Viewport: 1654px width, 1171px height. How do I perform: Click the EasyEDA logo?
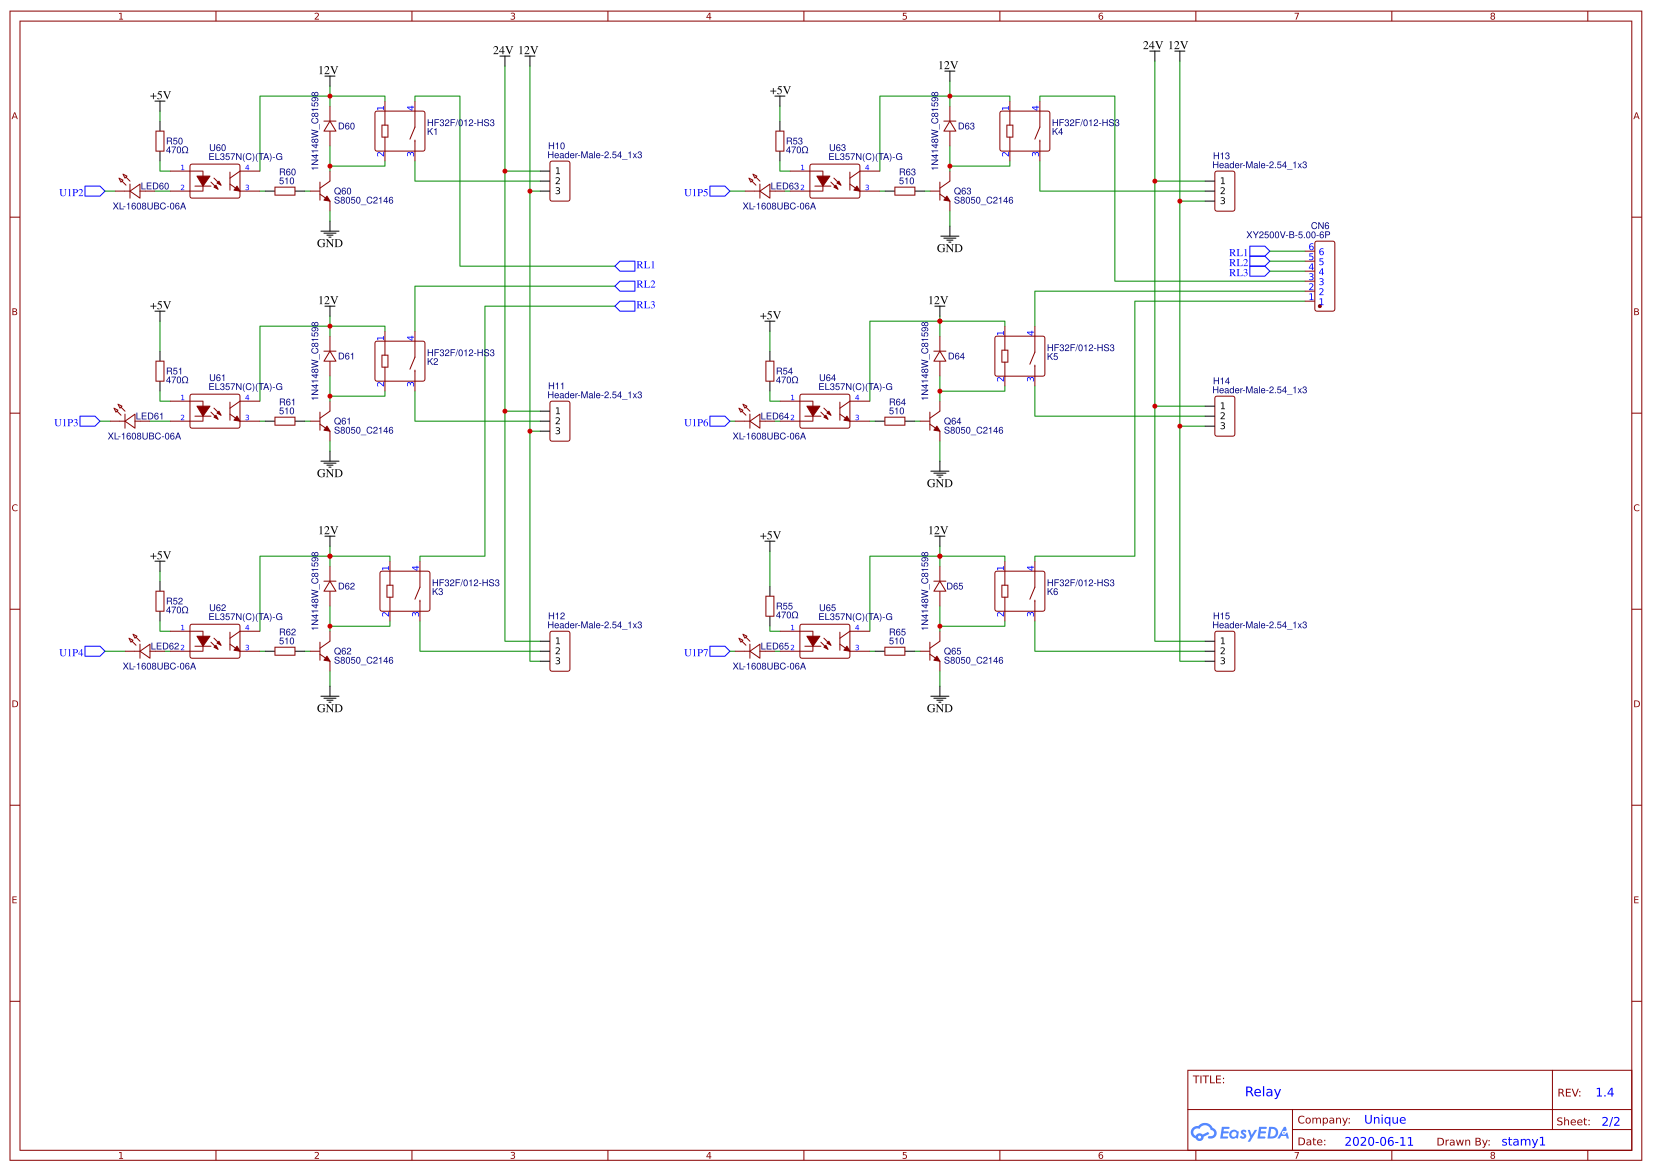(x=1238, y=1133)
